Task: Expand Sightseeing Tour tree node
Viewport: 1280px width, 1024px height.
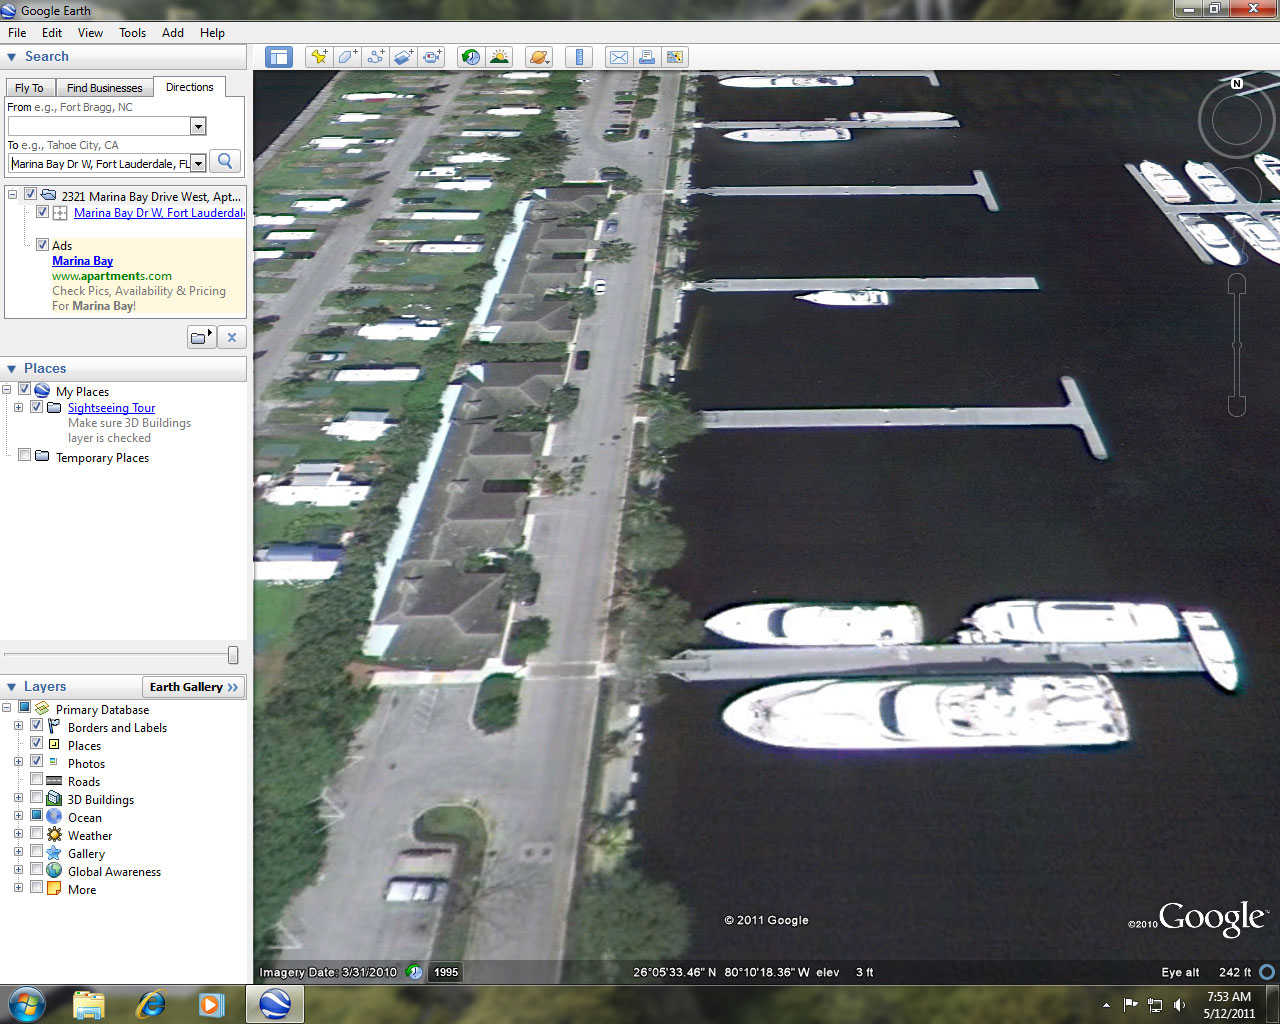Action: 19,407
